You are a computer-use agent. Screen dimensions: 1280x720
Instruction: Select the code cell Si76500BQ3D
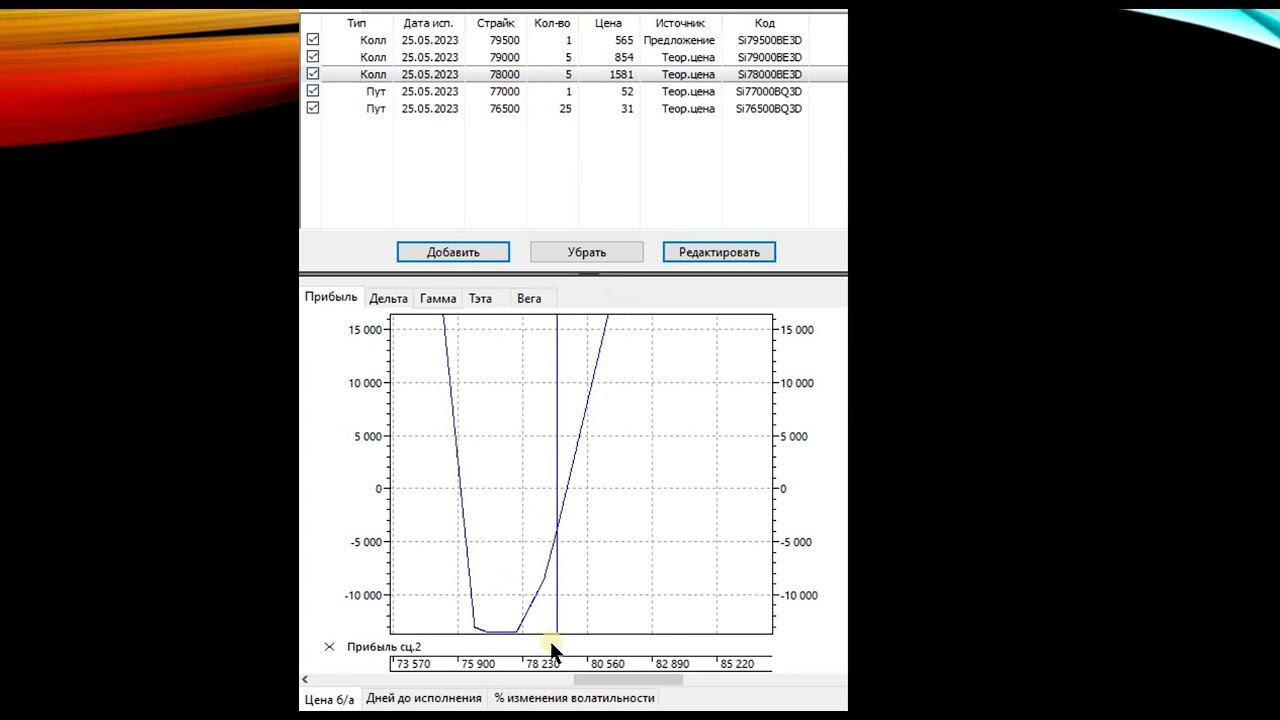769,108
